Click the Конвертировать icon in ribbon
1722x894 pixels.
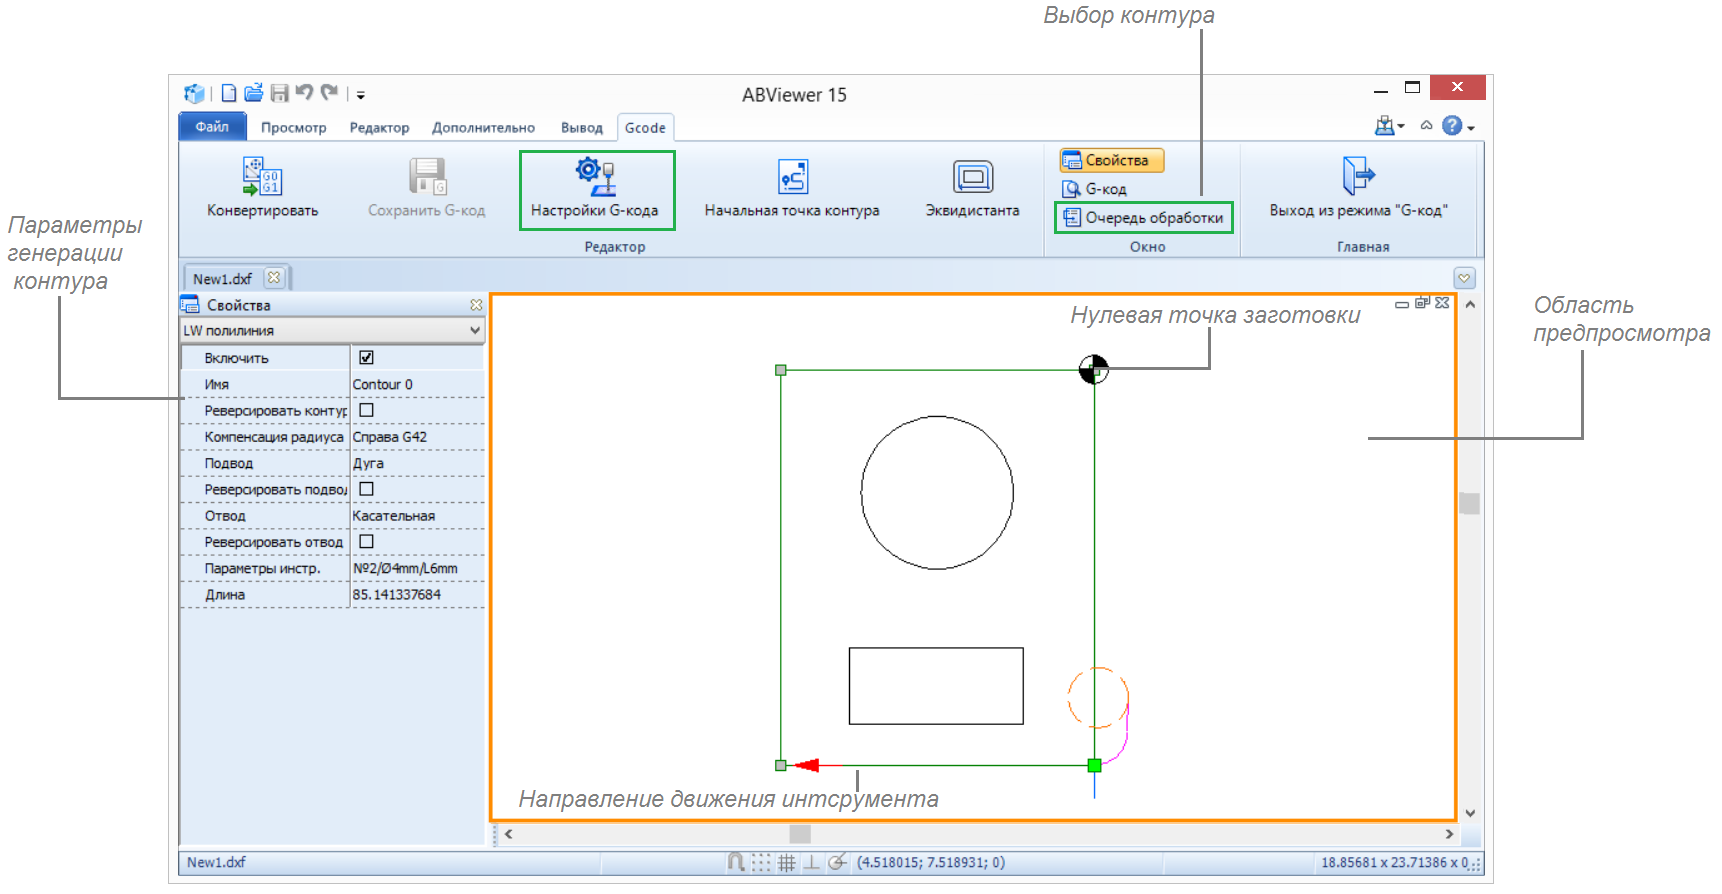pos(262,177)
